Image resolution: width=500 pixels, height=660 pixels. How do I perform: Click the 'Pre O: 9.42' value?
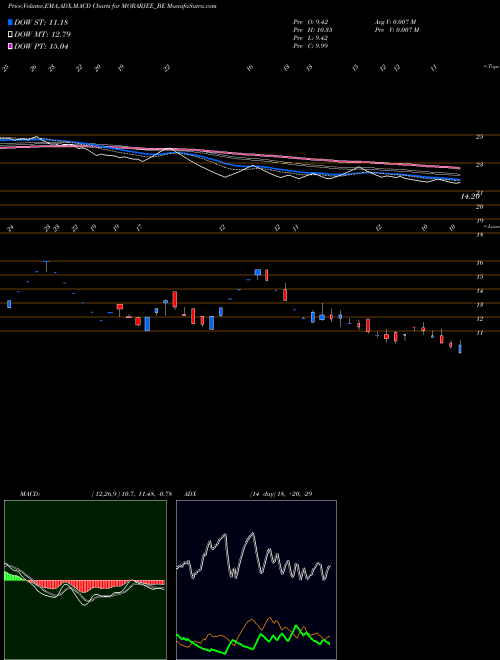click(x=311, y=22)
